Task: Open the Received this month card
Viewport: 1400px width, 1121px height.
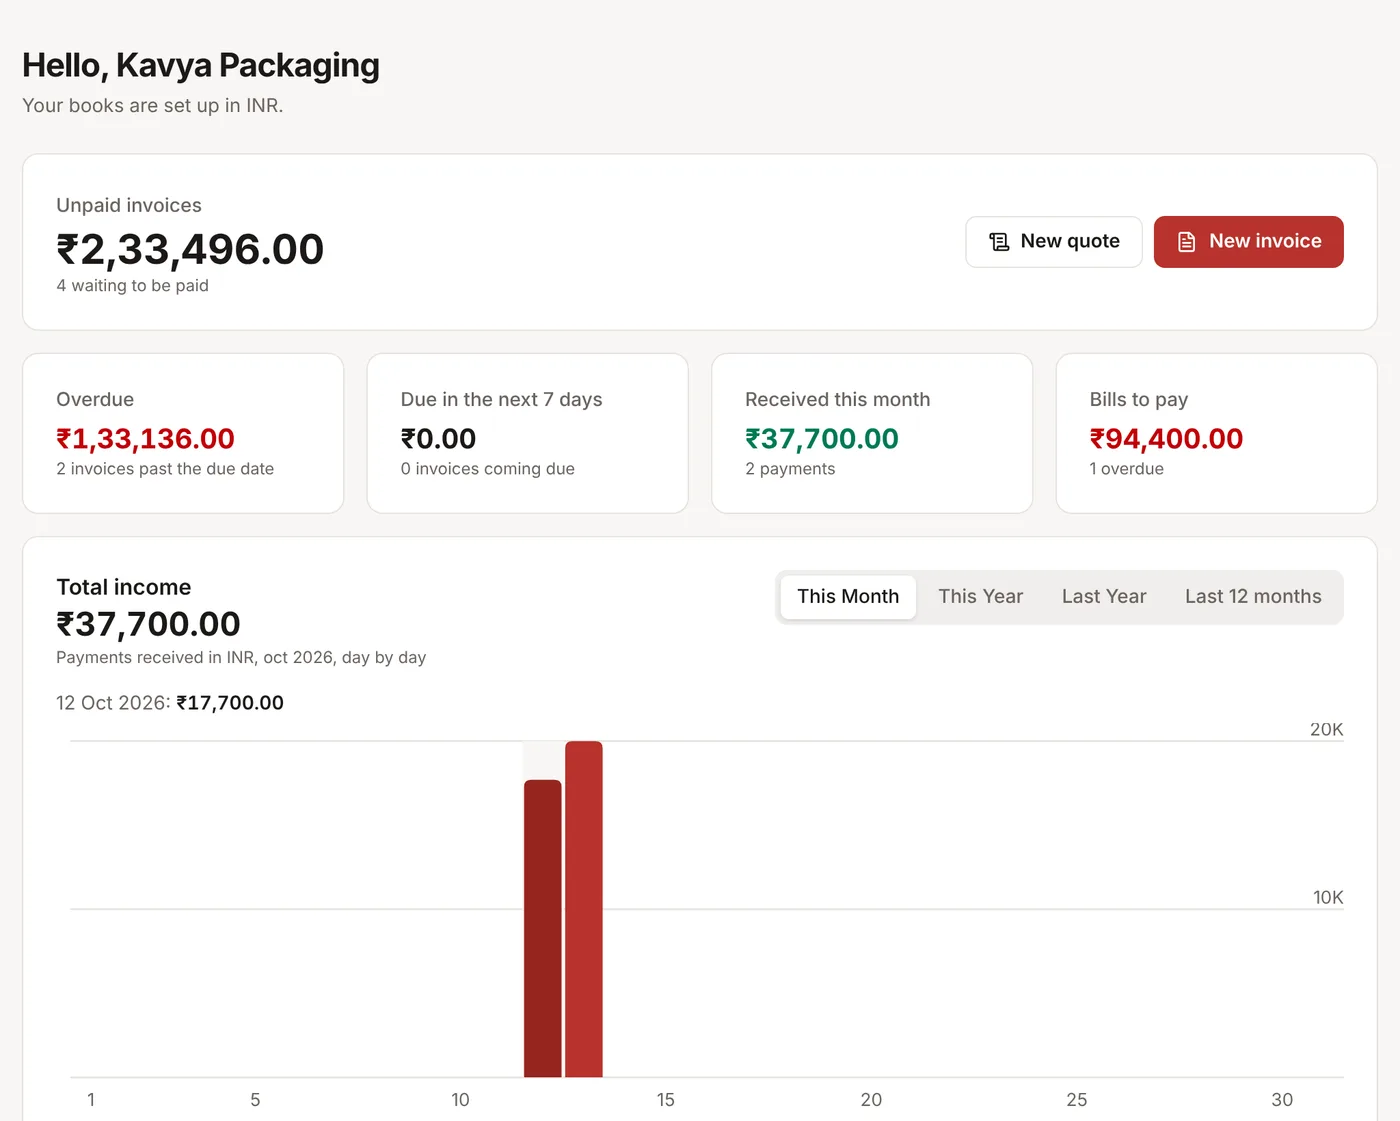Action: click(872, 433)
